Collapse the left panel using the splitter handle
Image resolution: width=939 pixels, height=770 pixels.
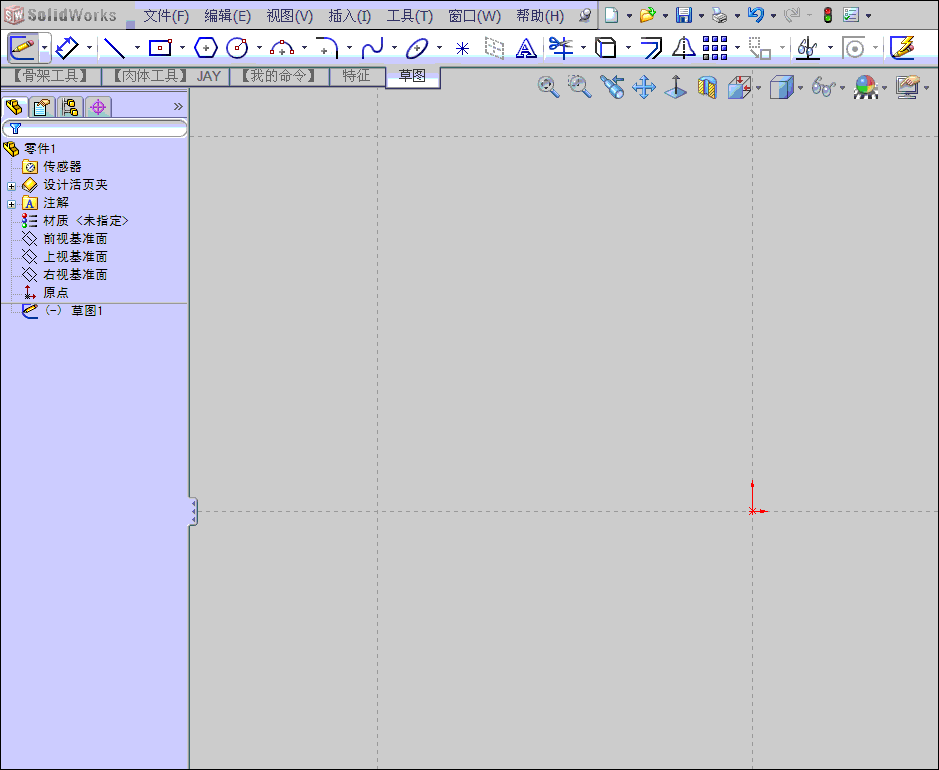pyautogui.click(x=193, y=511)
